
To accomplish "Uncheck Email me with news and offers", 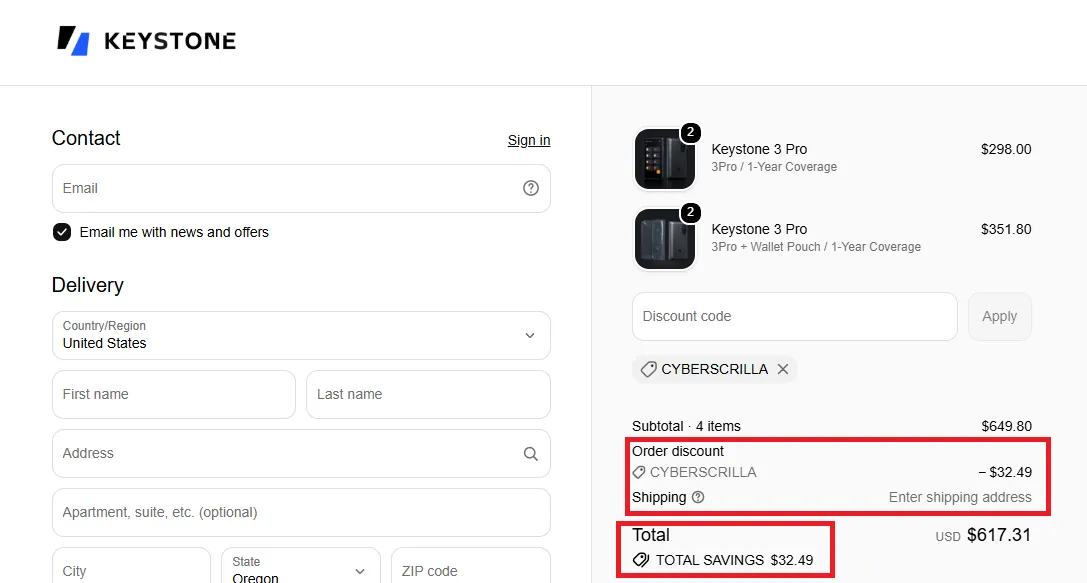I will click(x=62, y=232).
